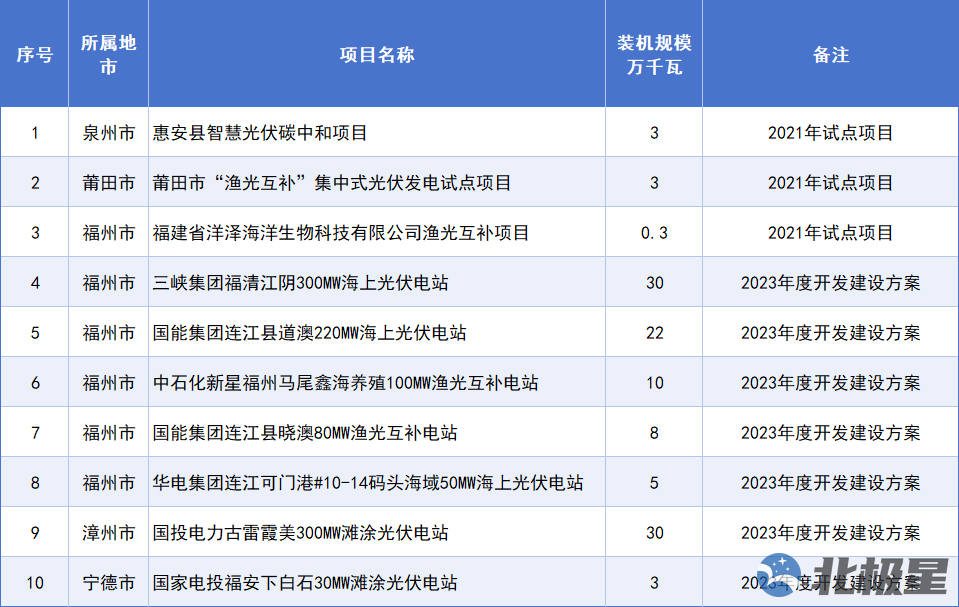Click 福建省洋泽海洋生物科技有限公司渔光互补项目 cell
This screenshot has width=959, height=607.
click(x=341, y=233)
